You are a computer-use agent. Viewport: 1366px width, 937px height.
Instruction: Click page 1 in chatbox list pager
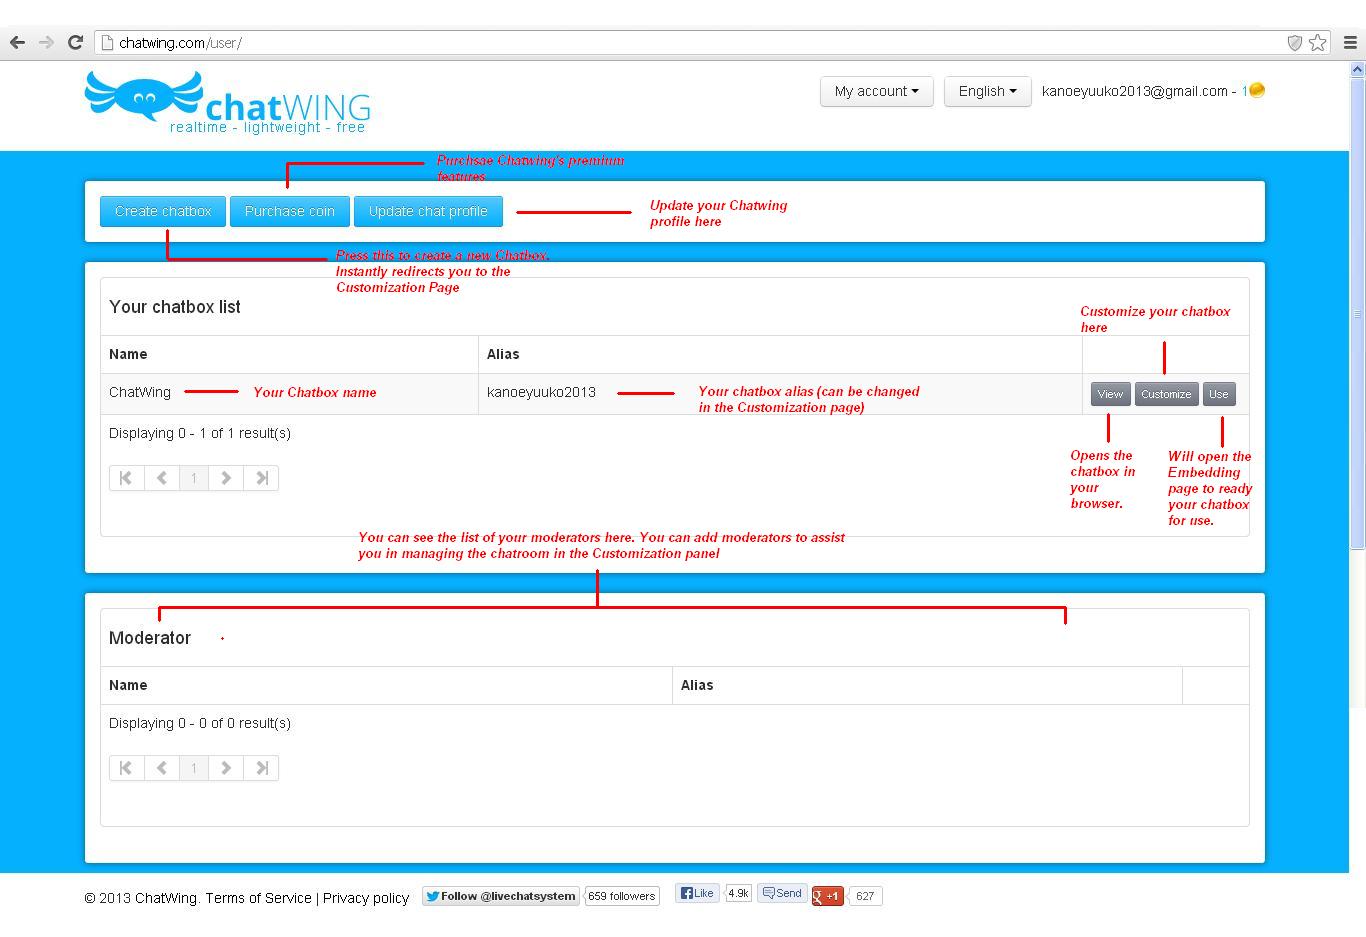(194, 478)
